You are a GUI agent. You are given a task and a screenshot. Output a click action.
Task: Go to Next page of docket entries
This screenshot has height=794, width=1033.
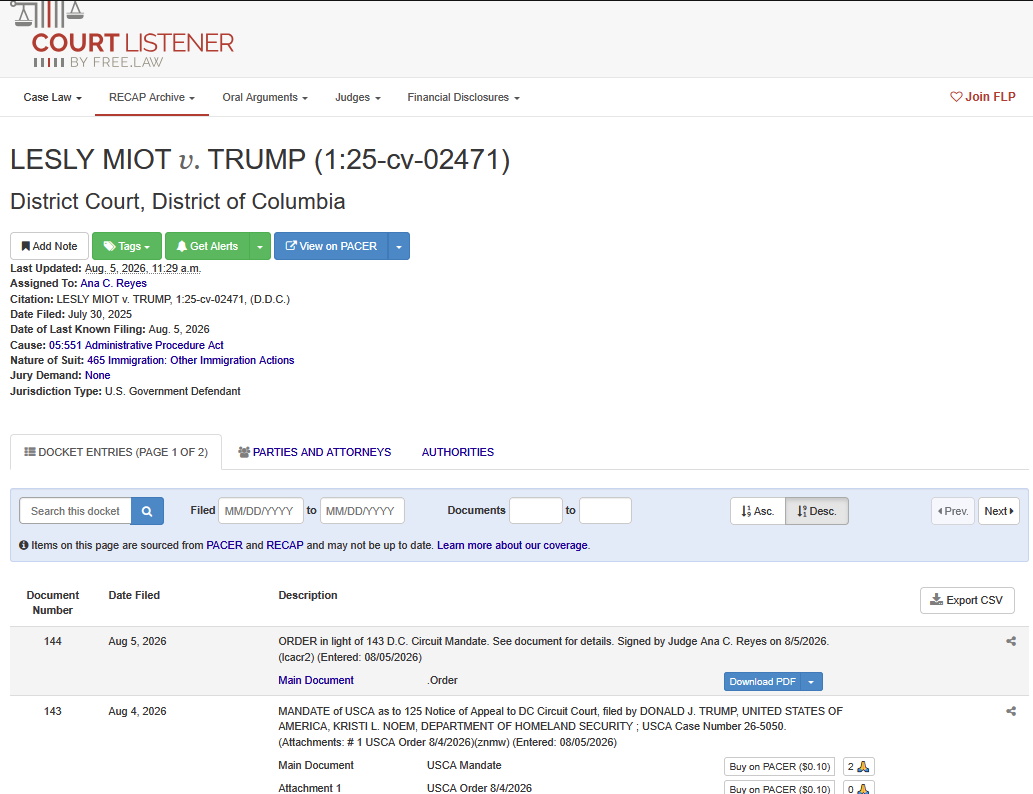pyautogui.click(x=999, y=511)
